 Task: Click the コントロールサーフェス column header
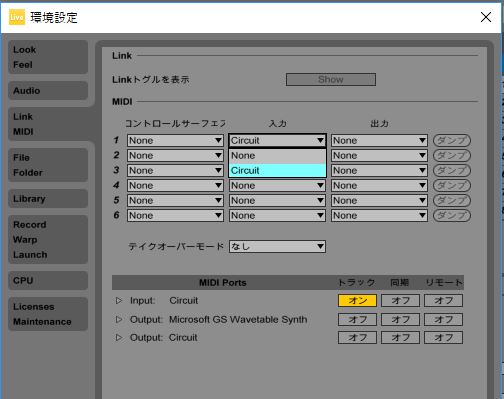175,123
